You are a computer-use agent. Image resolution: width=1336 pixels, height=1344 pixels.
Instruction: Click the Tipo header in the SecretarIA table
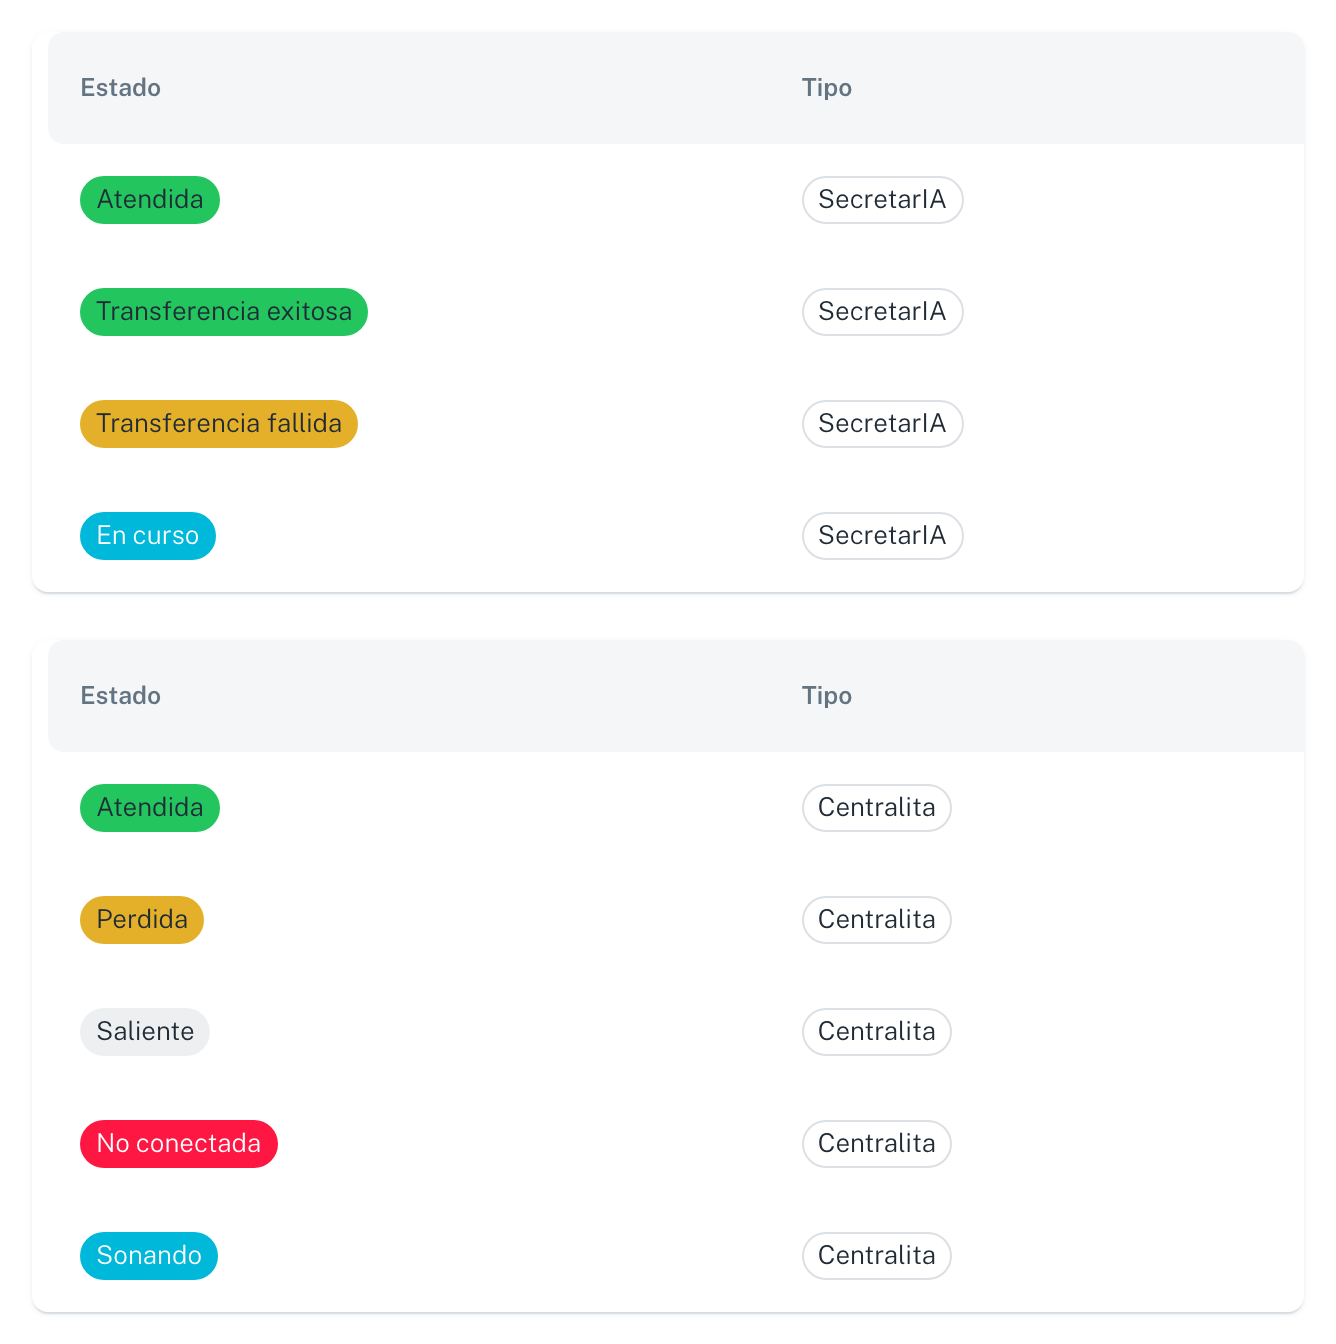point(827,88)
